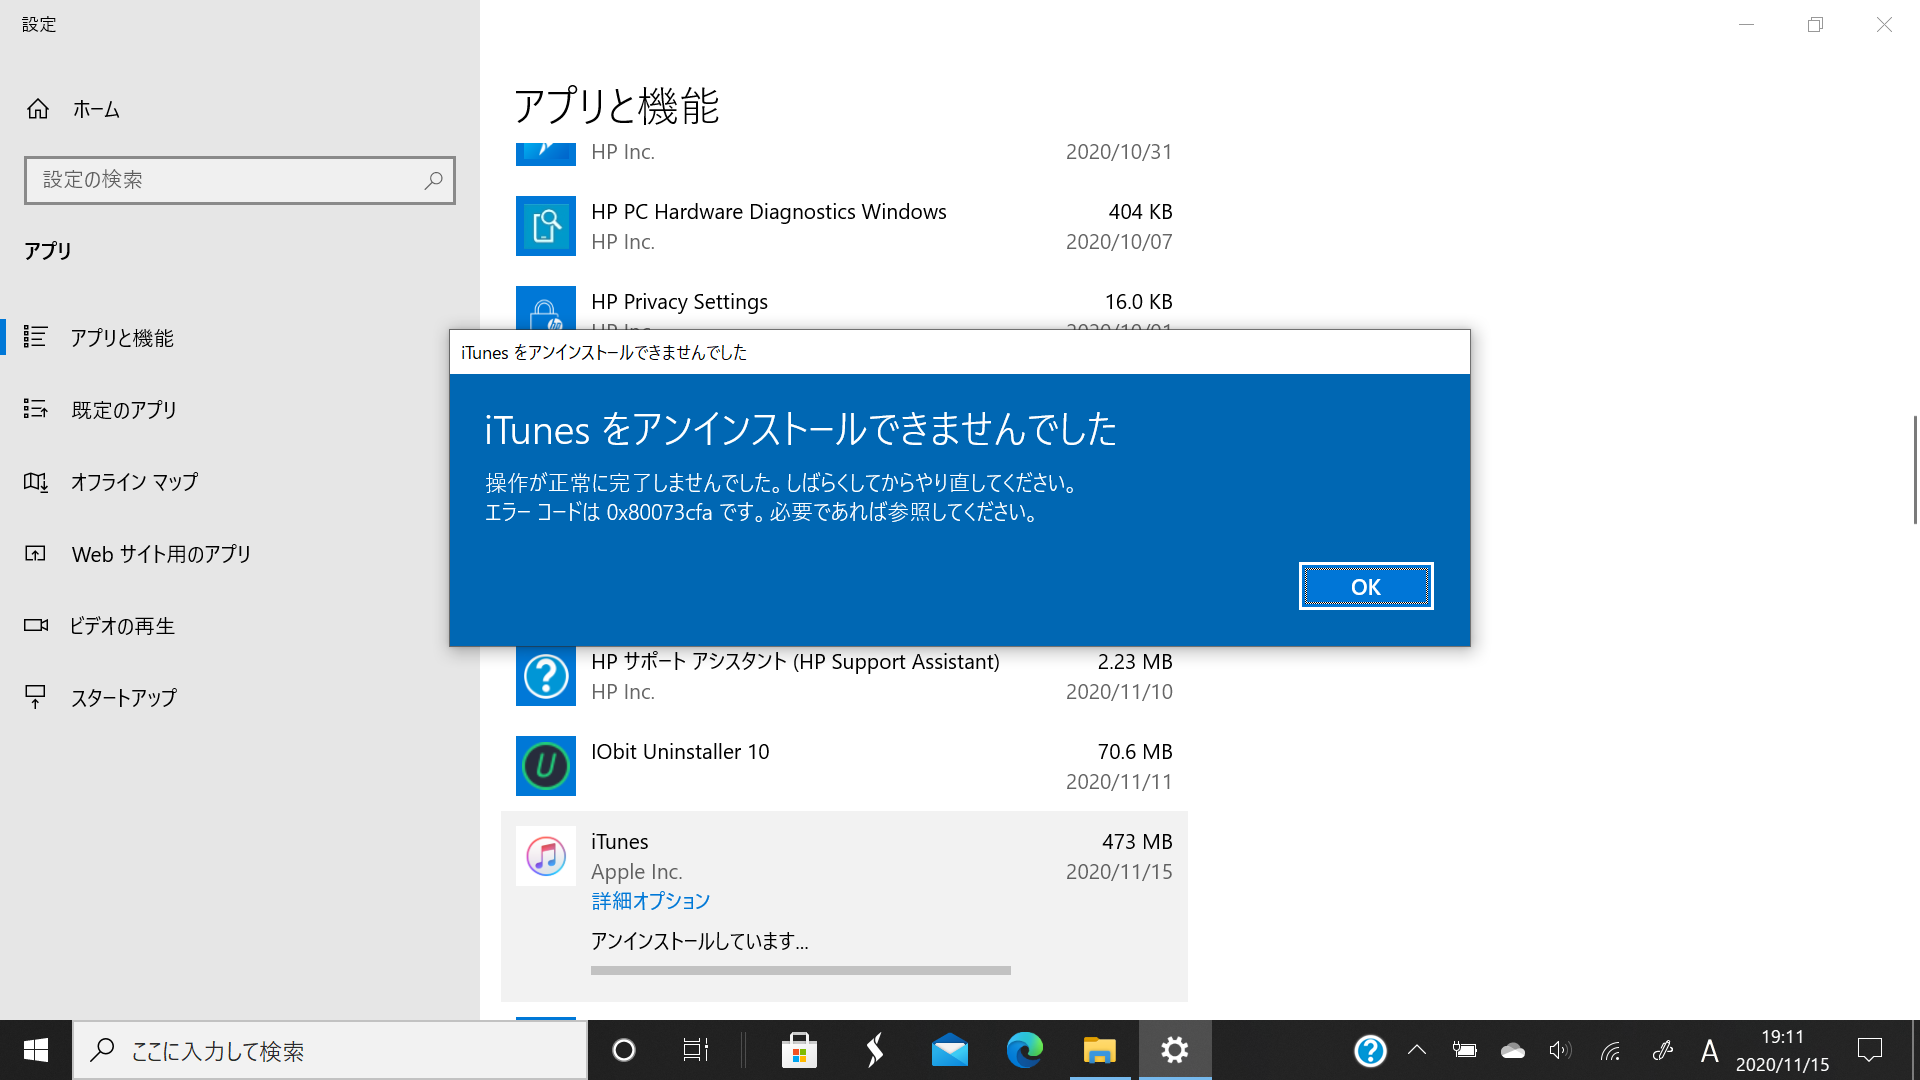Viewport: 1920px width, 1080px height.
Task: Open 詳細オプション link under iTunes
Action: pyautogui.click(x=650, y=901)
